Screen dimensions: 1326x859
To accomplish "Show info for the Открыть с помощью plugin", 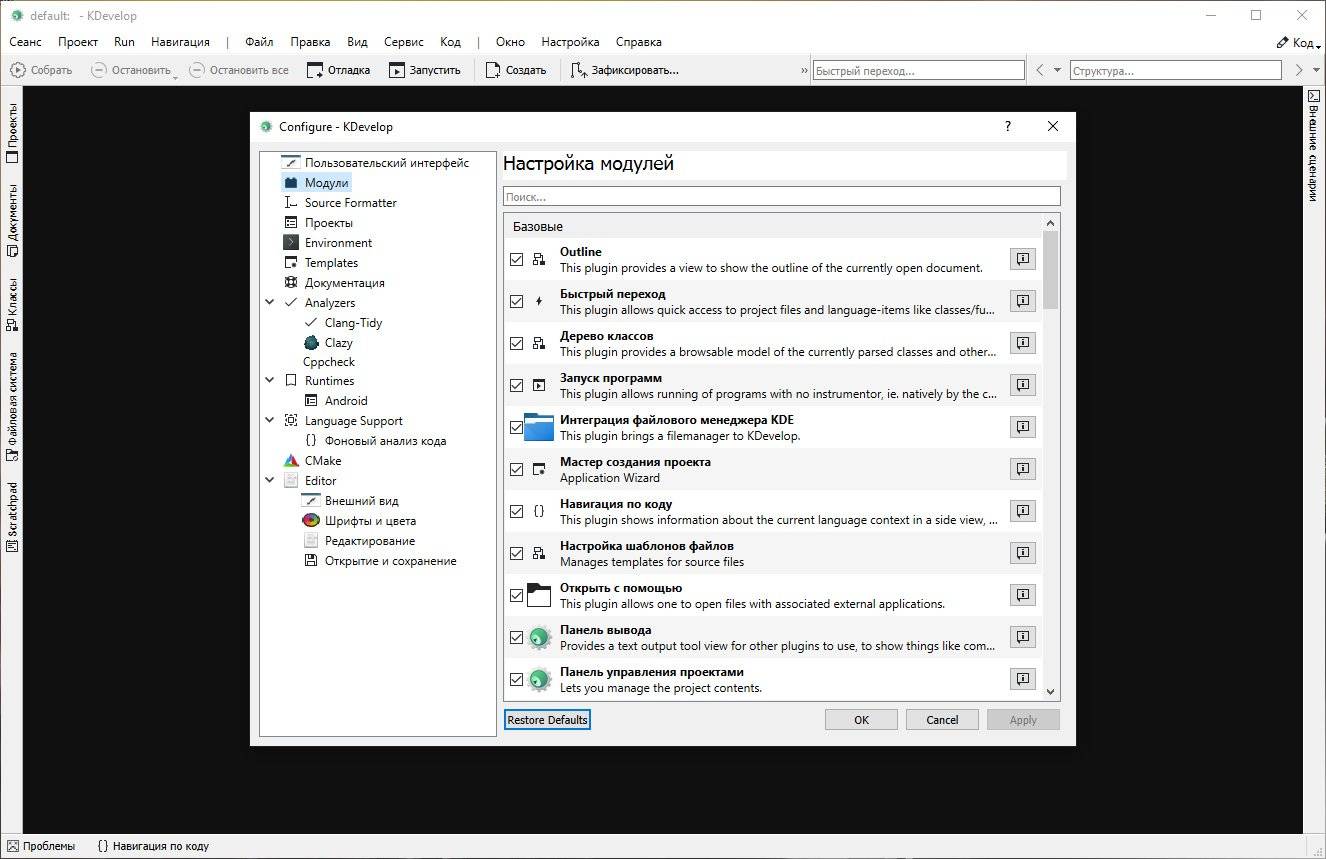I will click(1023, 595).
